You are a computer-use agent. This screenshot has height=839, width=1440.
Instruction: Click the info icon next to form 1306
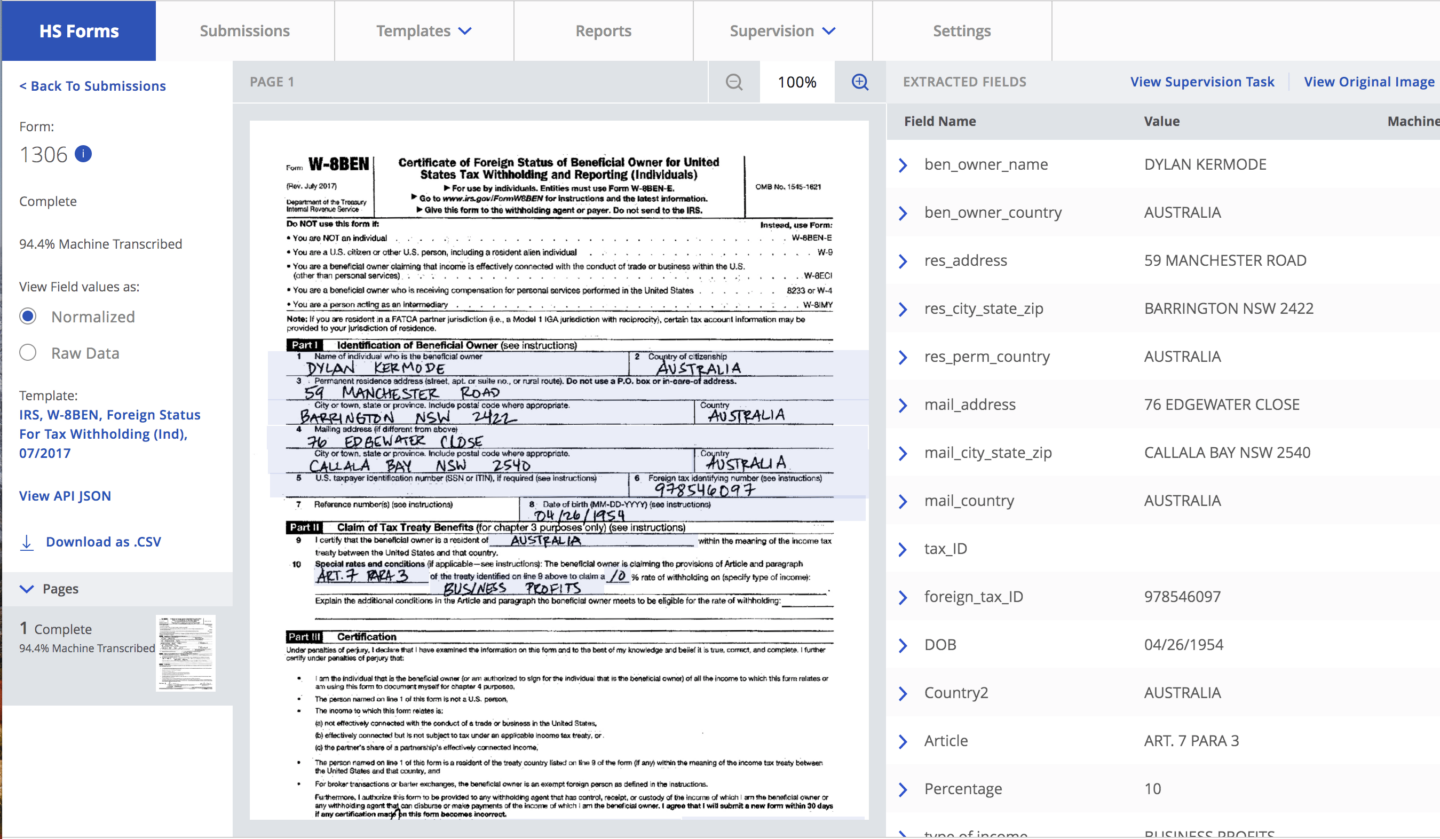[x=84, y=154]
